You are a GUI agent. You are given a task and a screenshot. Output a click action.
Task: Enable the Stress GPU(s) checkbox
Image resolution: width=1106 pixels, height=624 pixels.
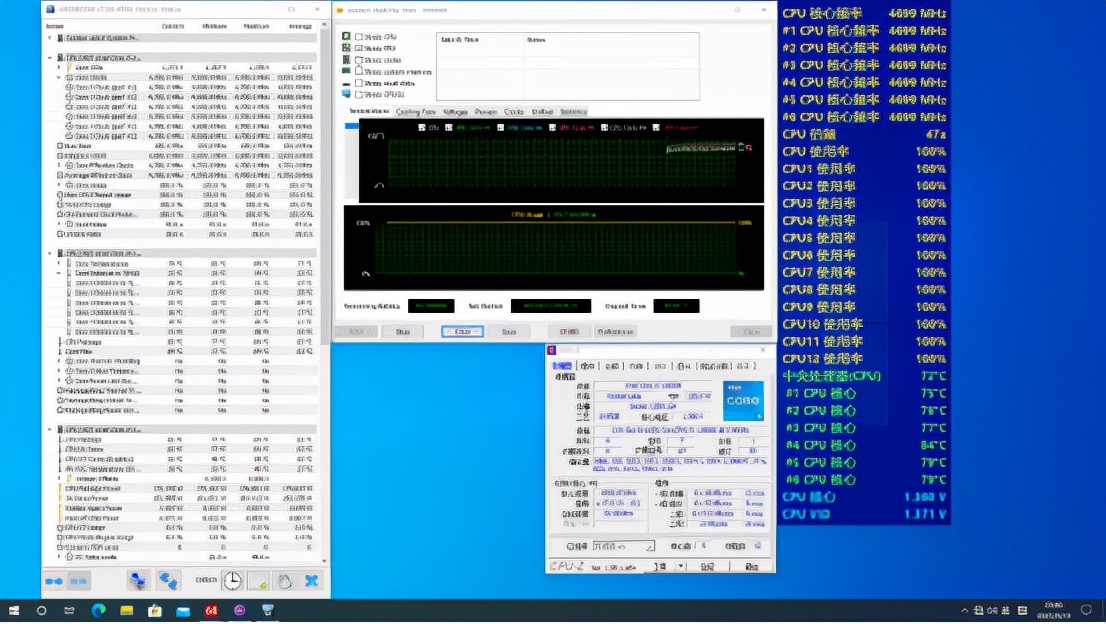pos(359,94)
